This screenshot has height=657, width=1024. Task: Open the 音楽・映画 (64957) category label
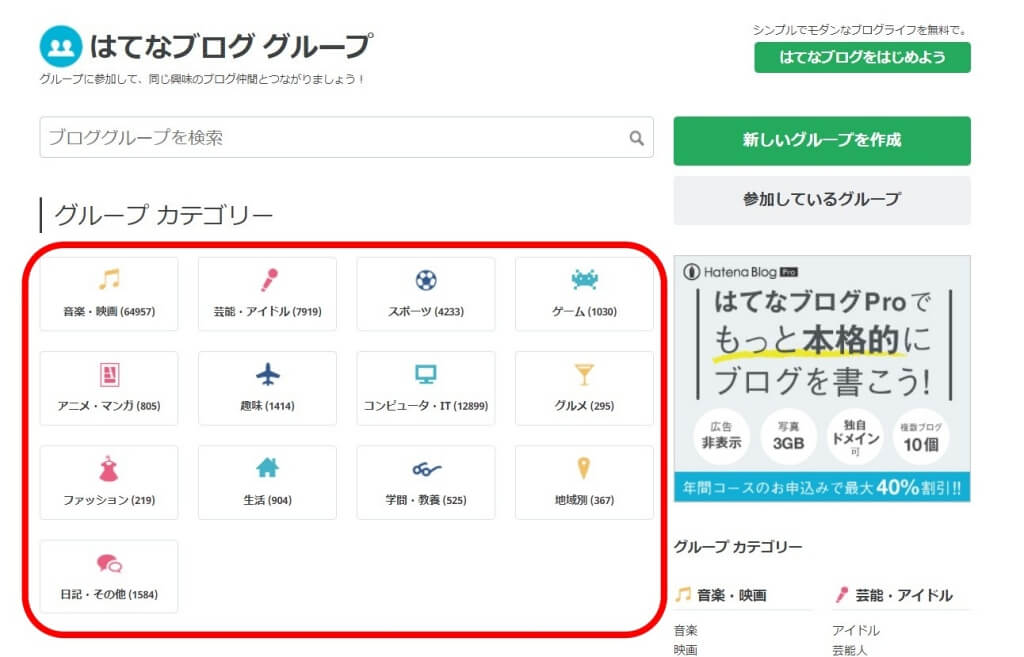[x=109, y=312]
